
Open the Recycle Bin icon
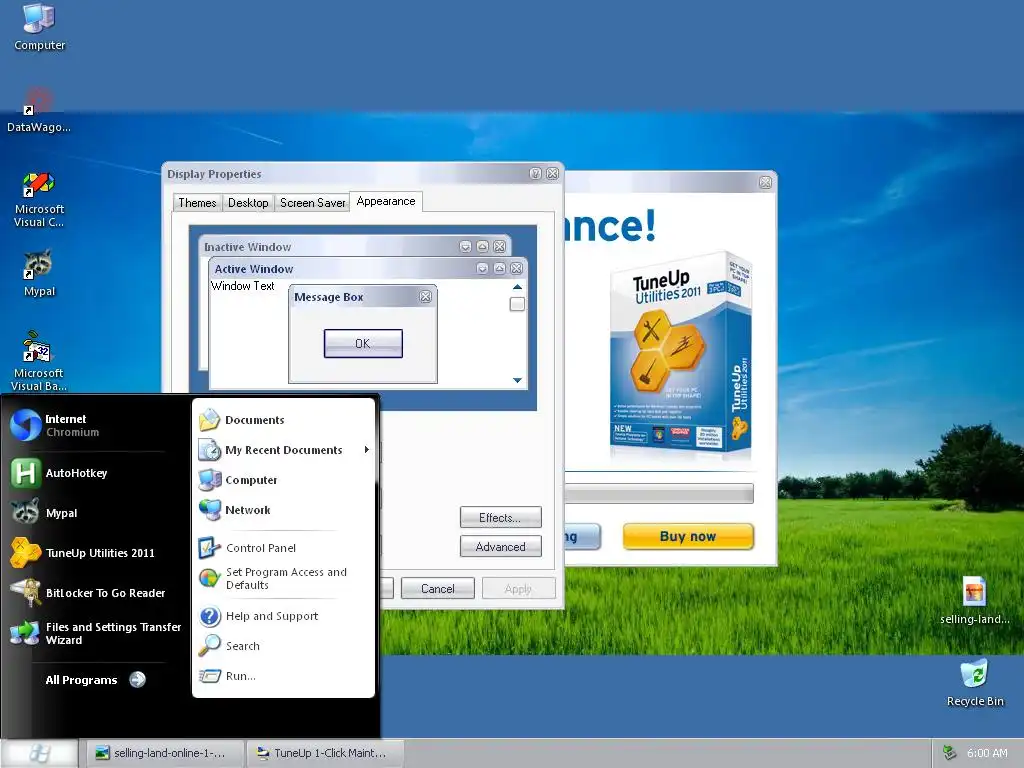tap(975, 683)
